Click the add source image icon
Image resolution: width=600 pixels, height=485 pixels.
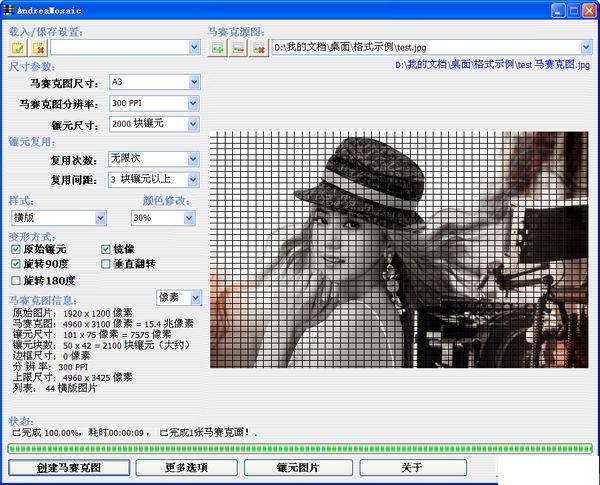(x=217, y=47)
